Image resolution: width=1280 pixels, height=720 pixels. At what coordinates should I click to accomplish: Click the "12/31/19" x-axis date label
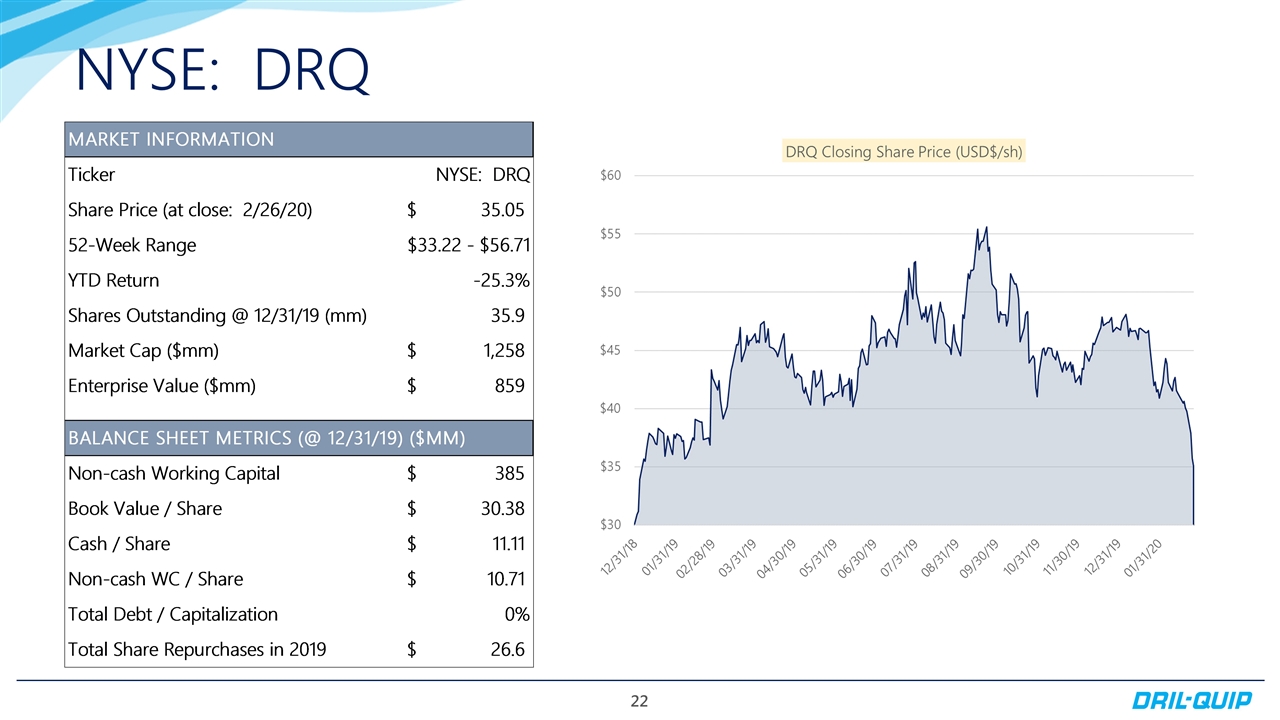click(1102, 556)
